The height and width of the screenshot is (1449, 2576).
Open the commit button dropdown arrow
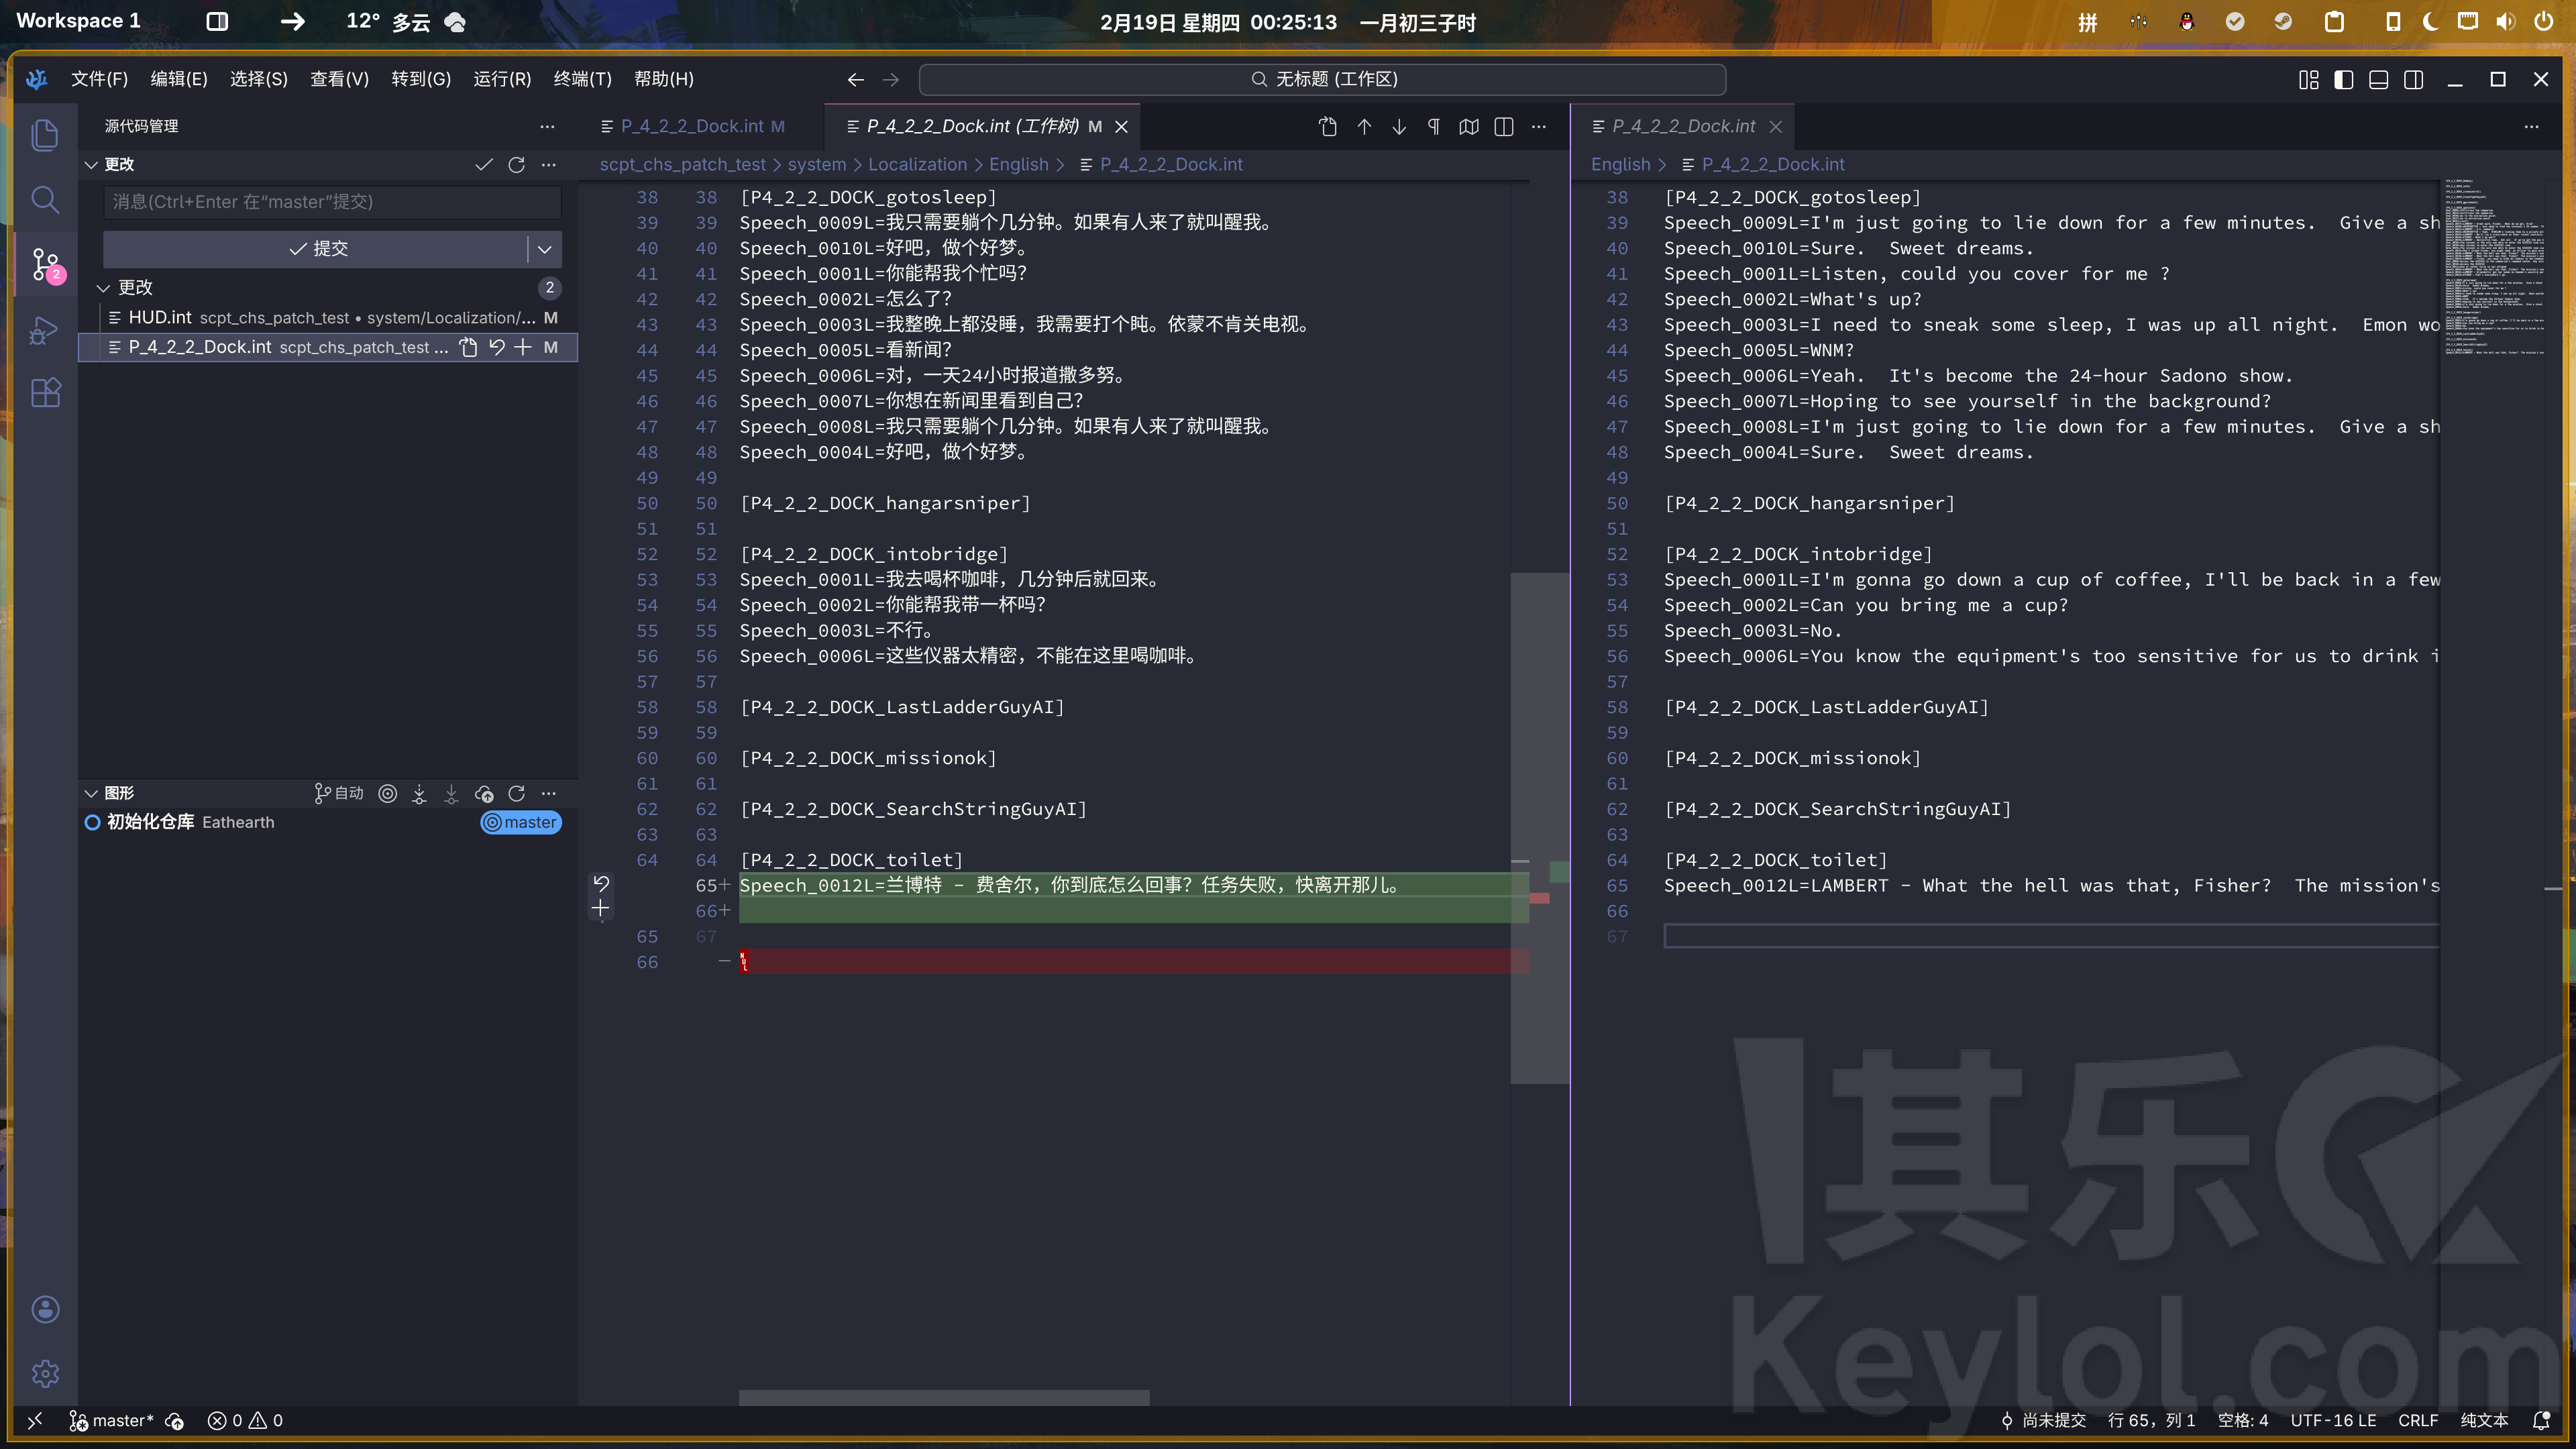(x=545, y=249)
